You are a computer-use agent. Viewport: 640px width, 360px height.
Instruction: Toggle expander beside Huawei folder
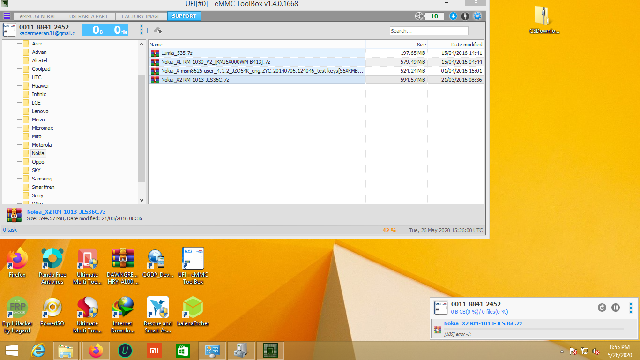coord(19,86)
